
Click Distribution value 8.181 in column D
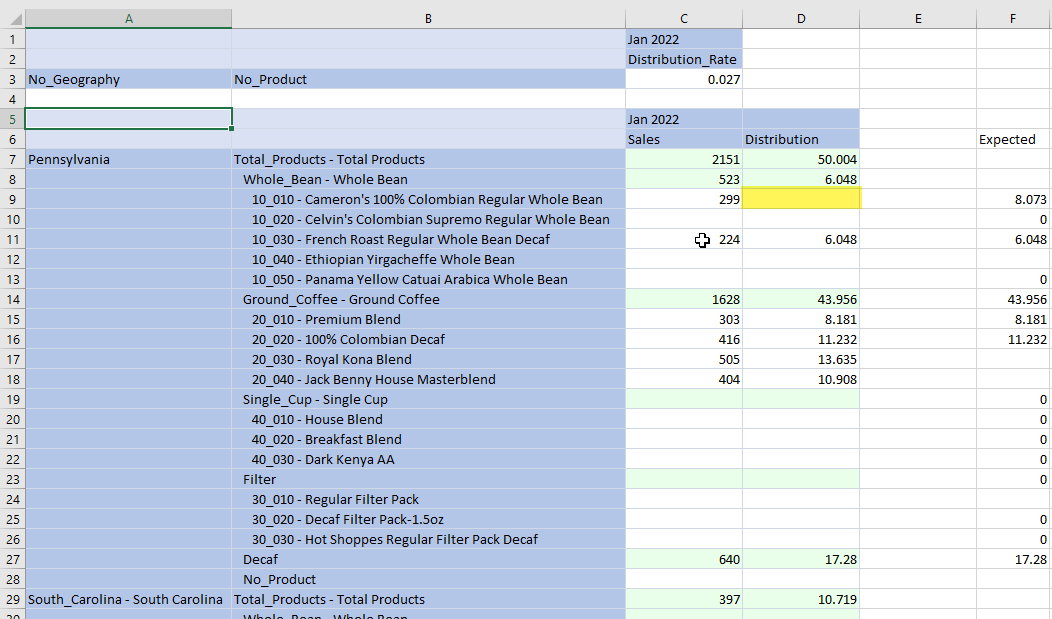click(x=800, y=319)
